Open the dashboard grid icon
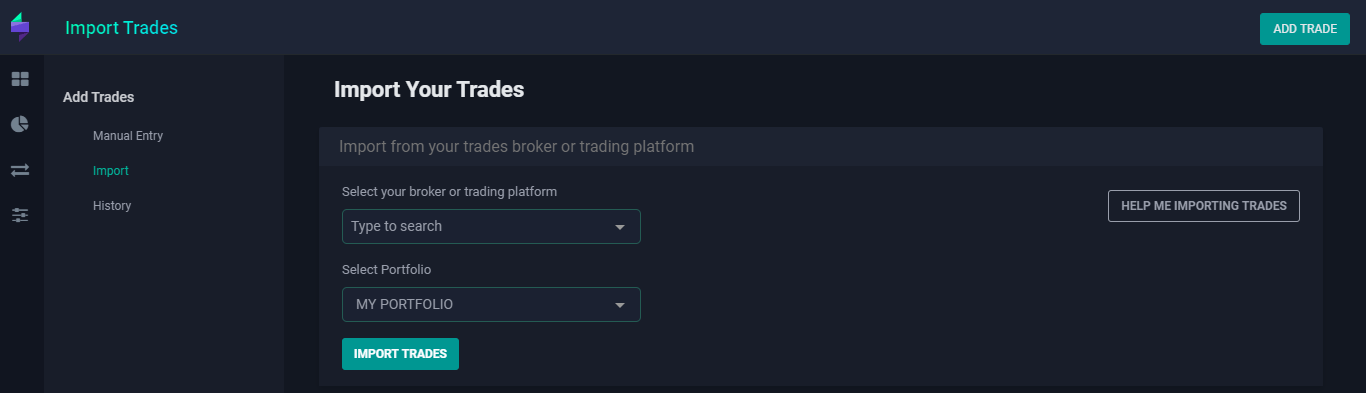 [20, 79]
